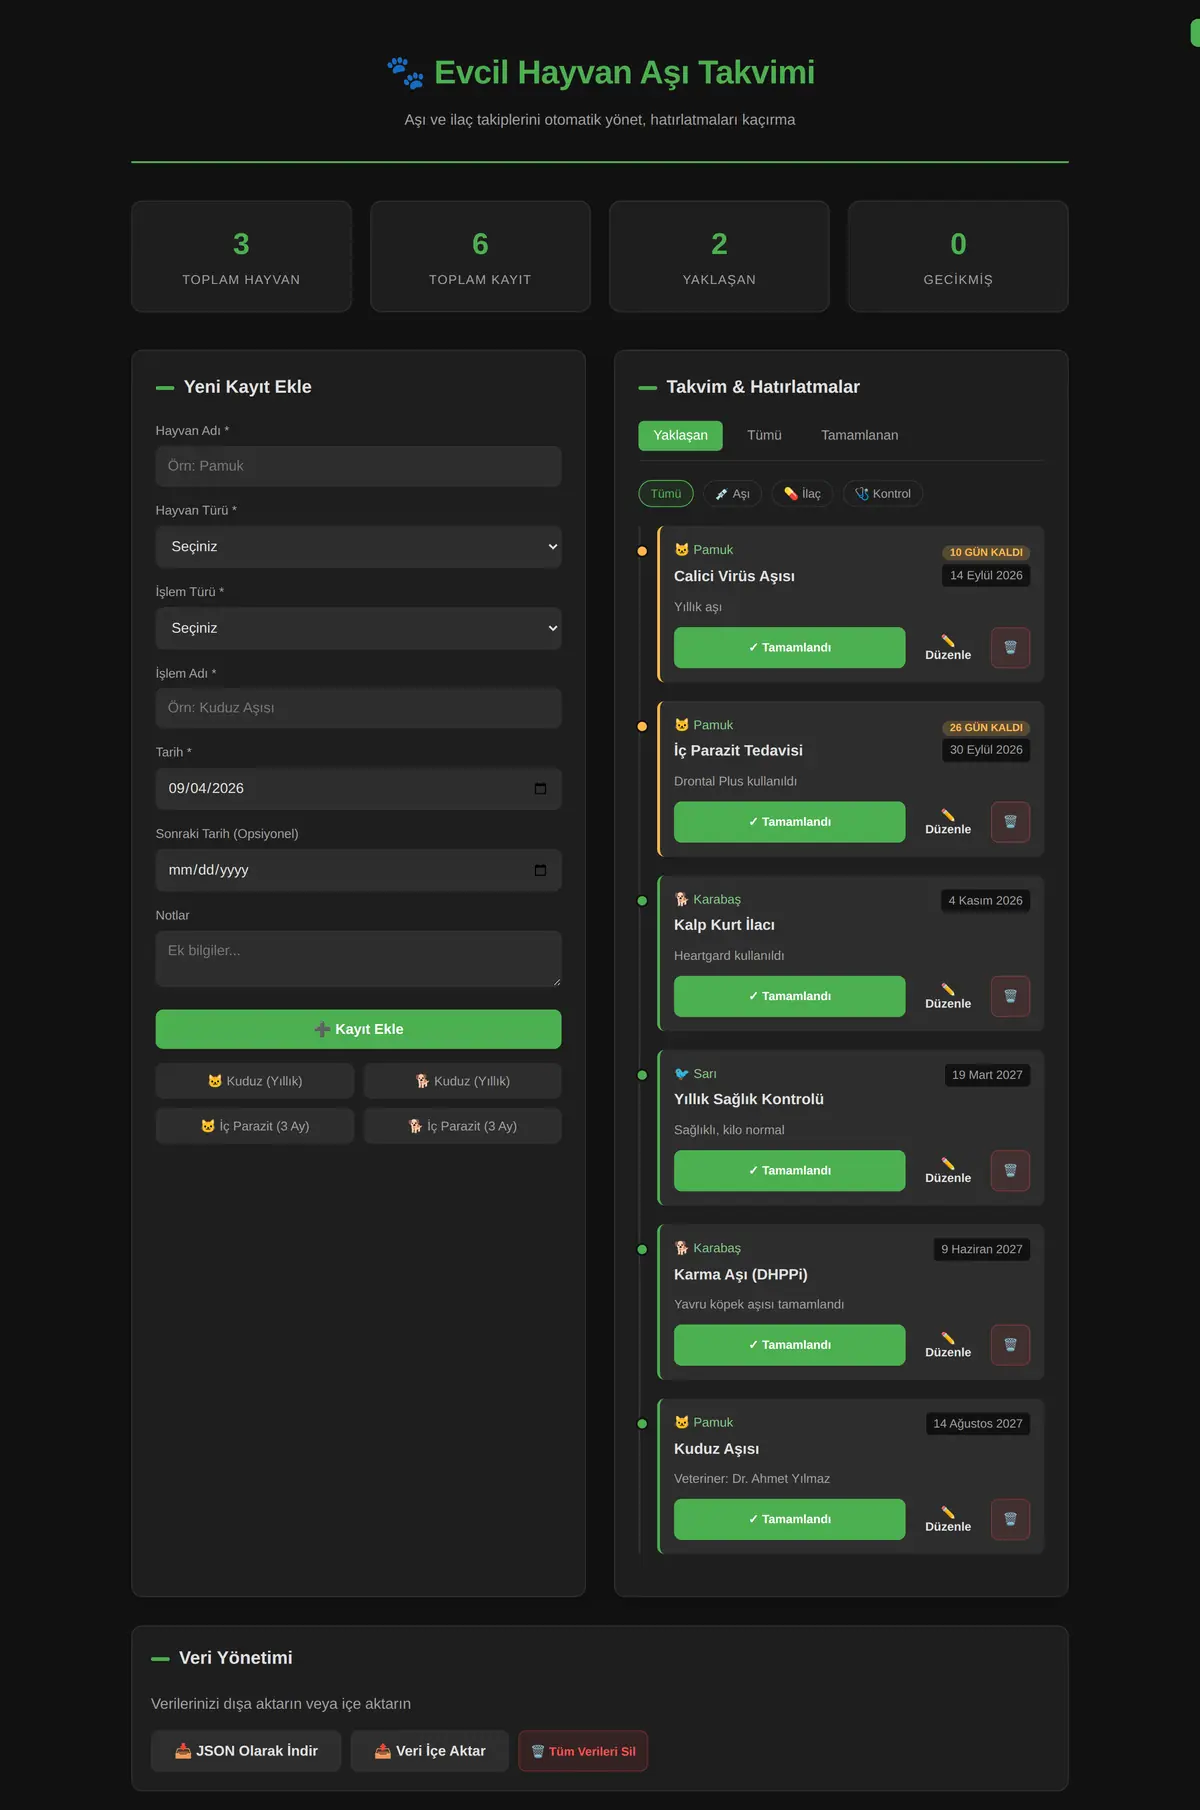This screenshot has height=1810, width=1200.
Task: Click the 14 Eylül 2026 date badge
Action: (x=986, y=576)
